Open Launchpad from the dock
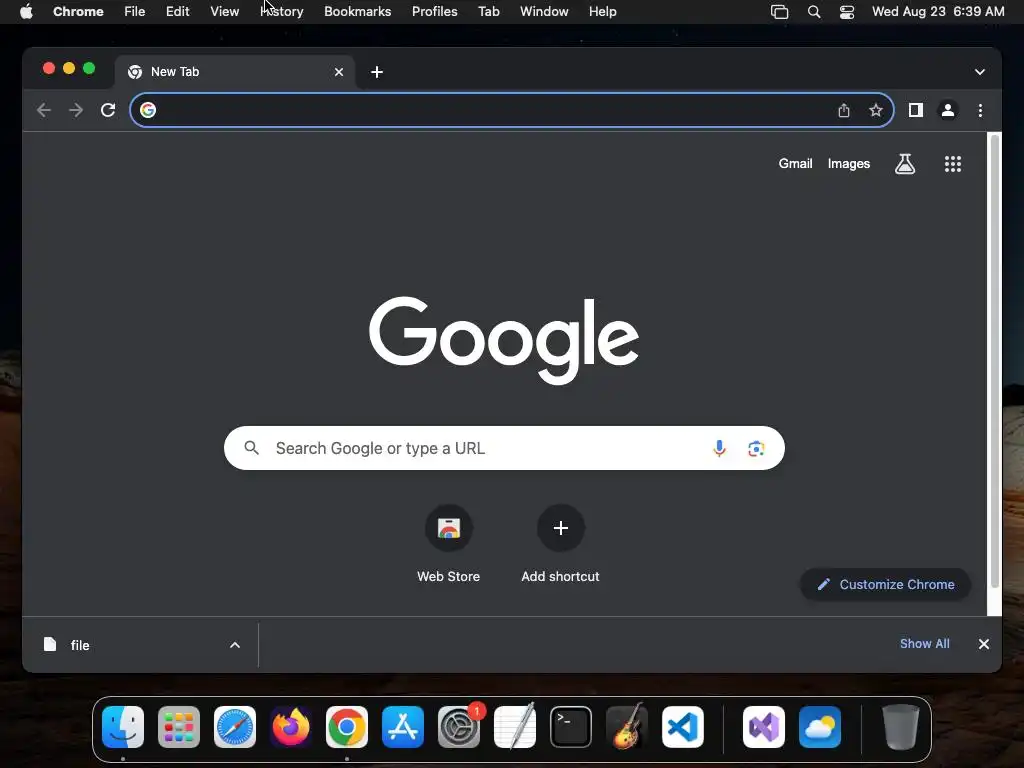This screenshot has height=768, width=1024. coord(179,727)
